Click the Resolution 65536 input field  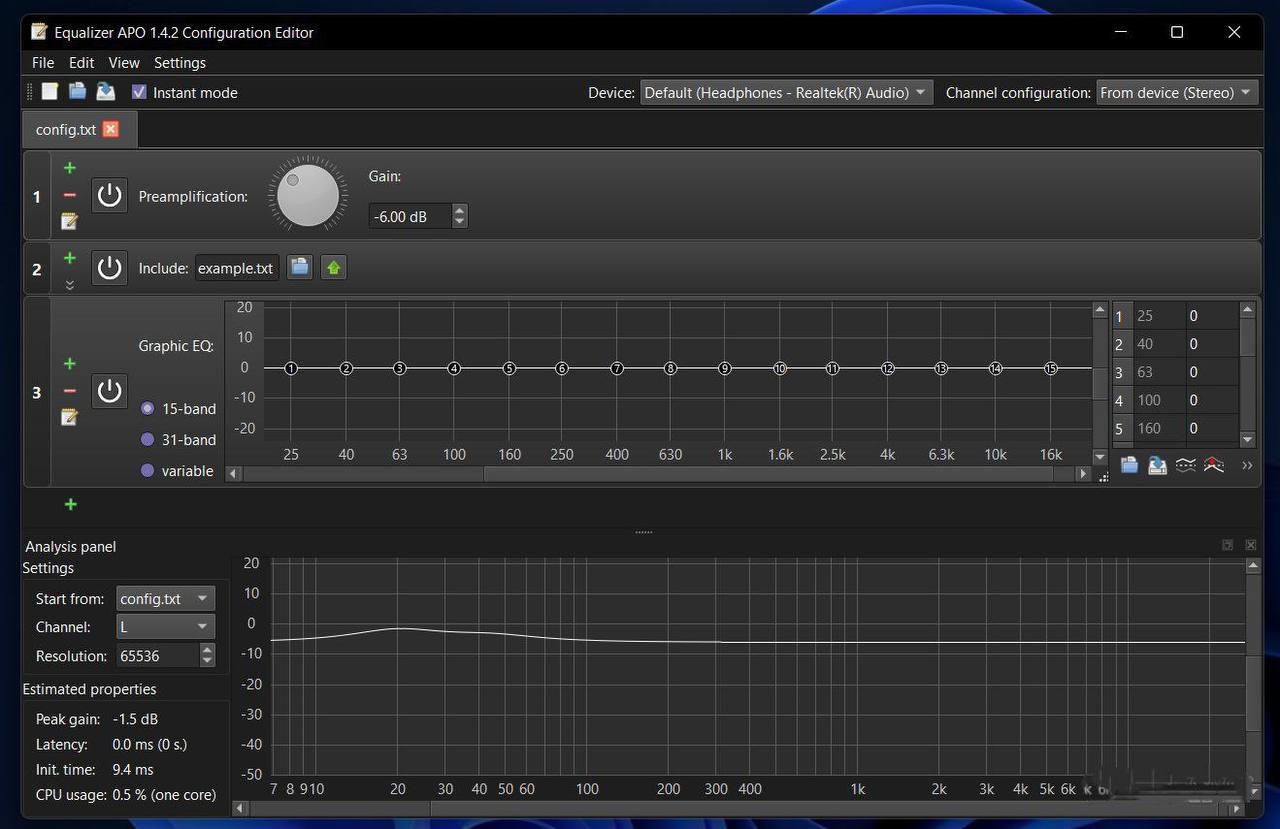click(x=157, y=656)
